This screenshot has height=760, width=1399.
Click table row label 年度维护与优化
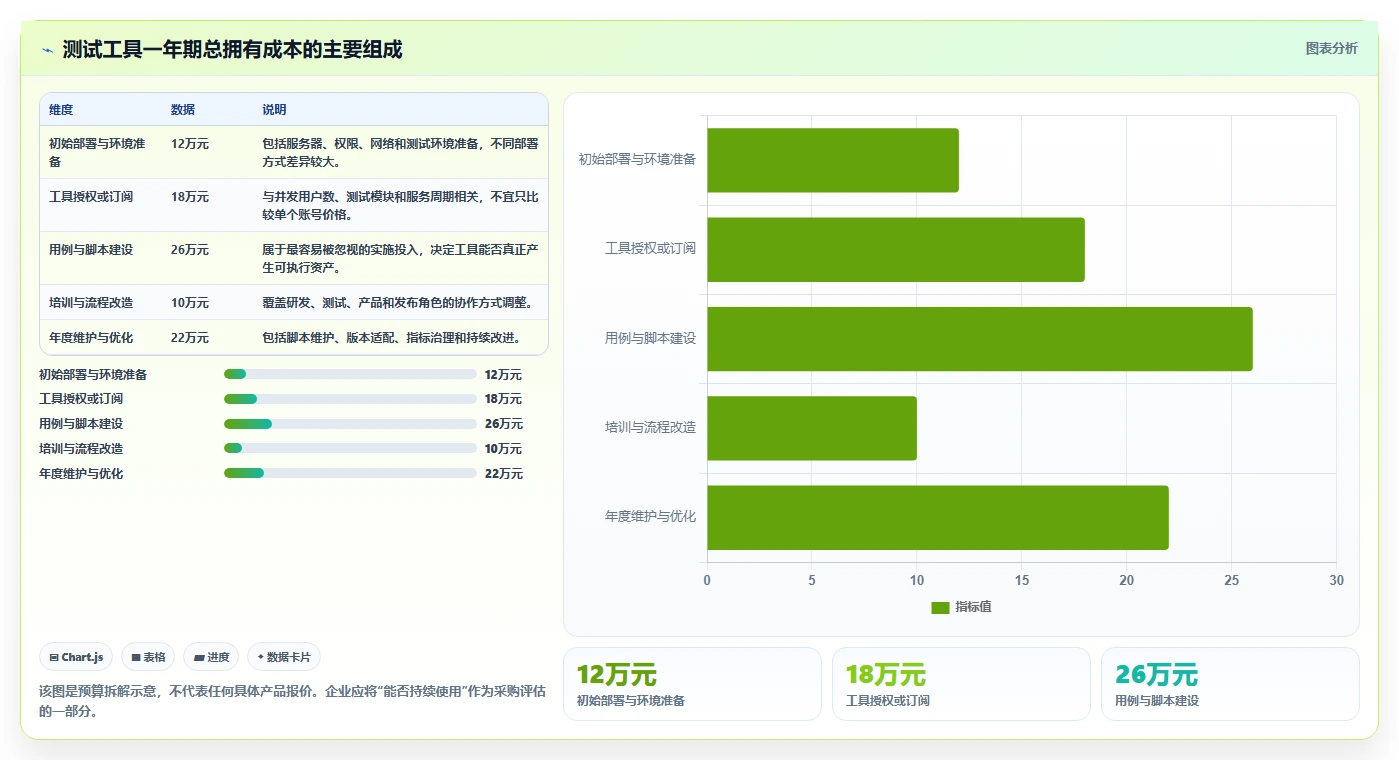(x=91, y=338)
